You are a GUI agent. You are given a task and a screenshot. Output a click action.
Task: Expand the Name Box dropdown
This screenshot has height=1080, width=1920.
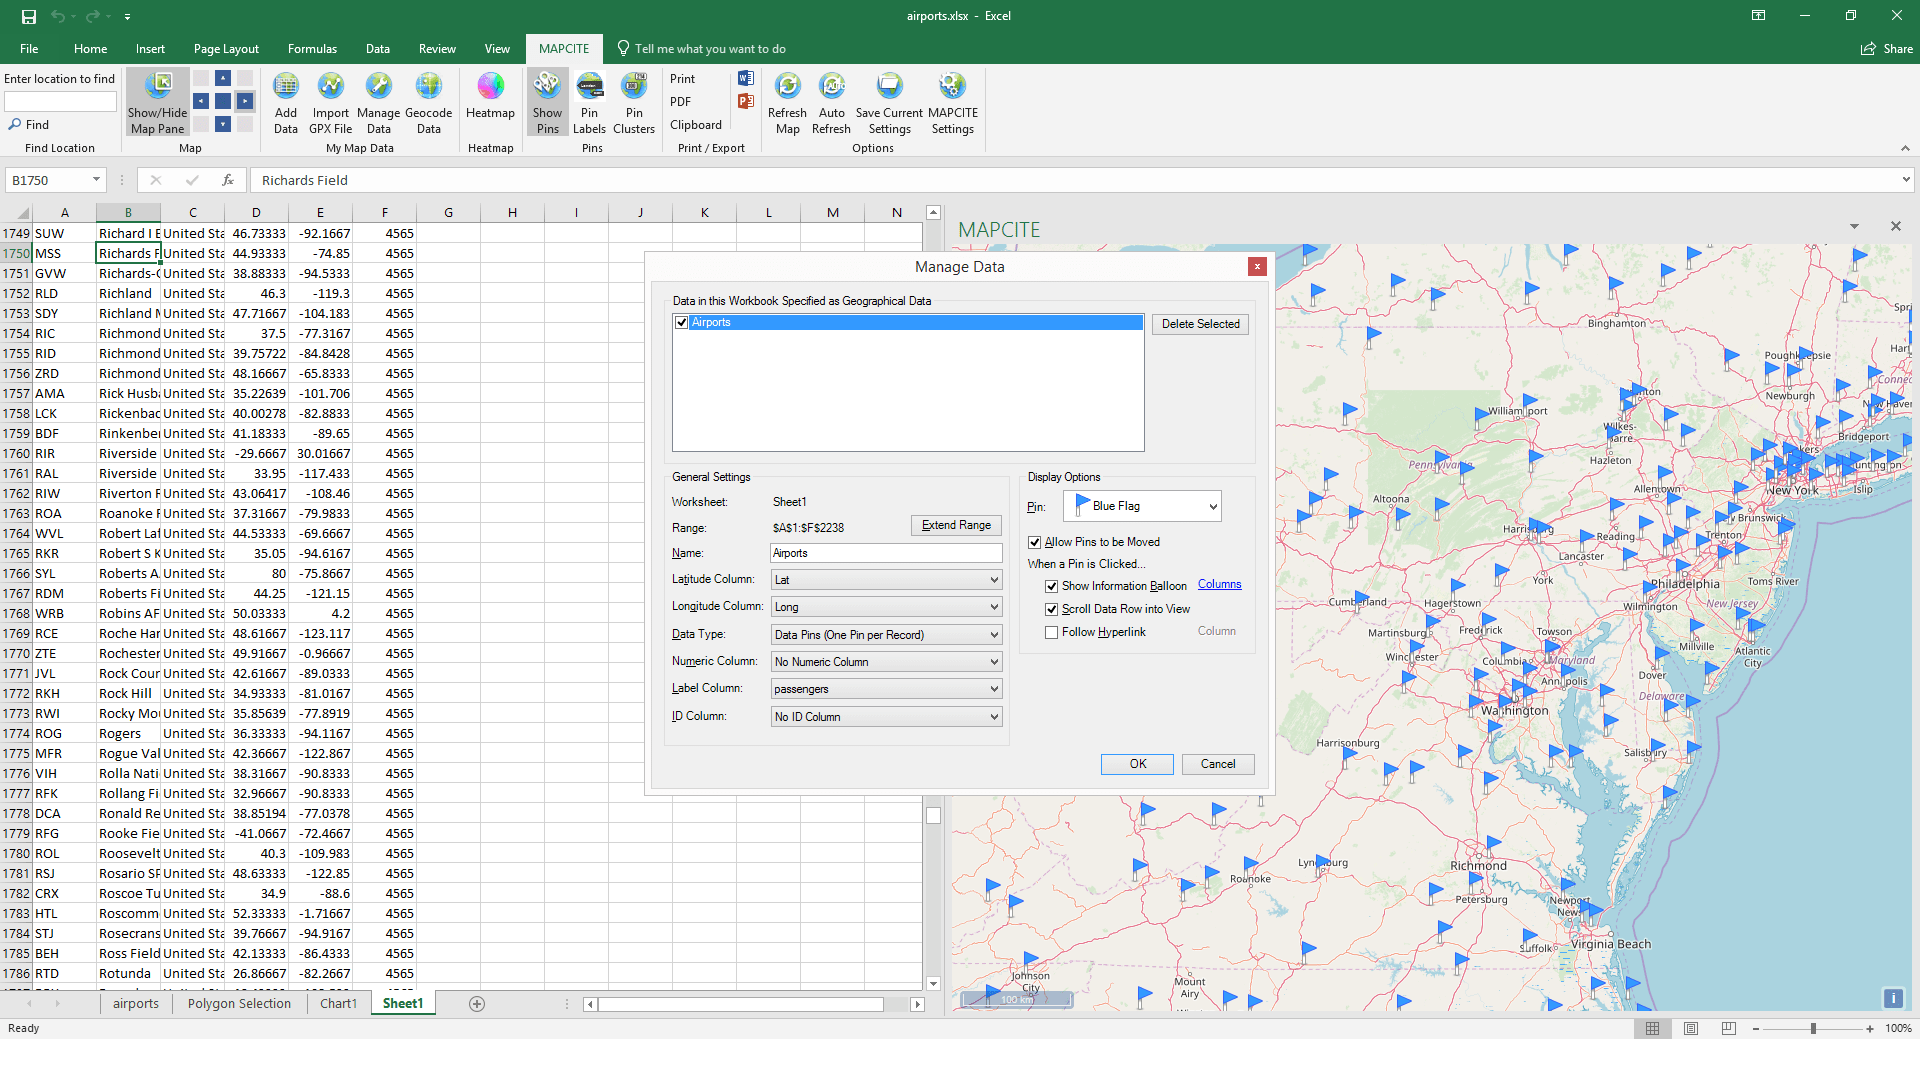96,180
